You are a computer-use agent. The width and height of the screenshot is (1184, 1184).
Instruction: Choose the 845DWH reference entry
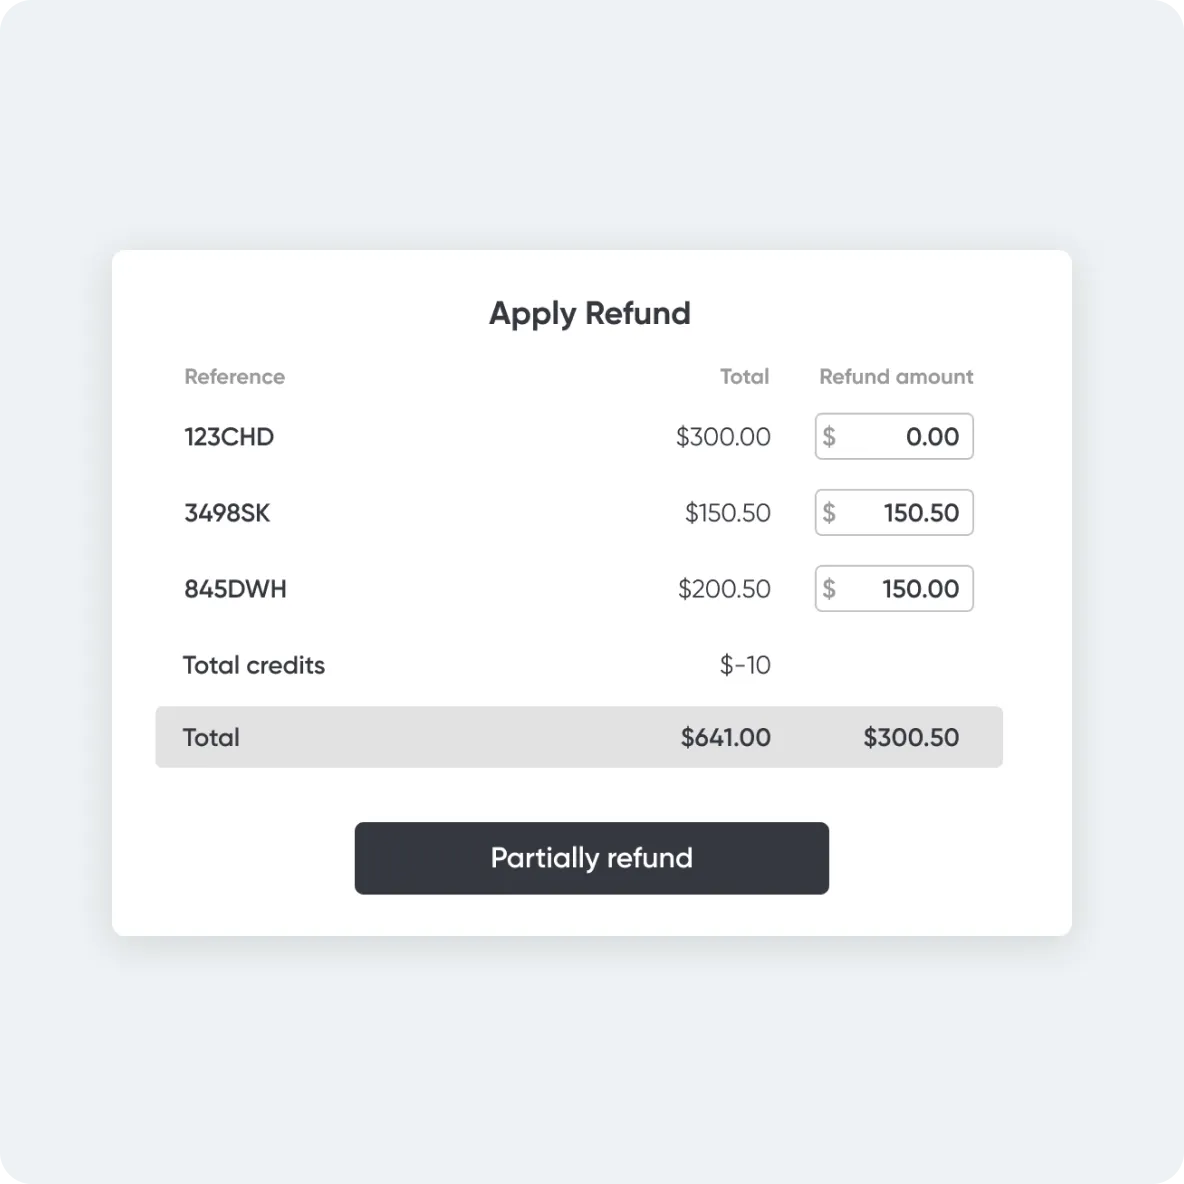(x=235, y=589)
